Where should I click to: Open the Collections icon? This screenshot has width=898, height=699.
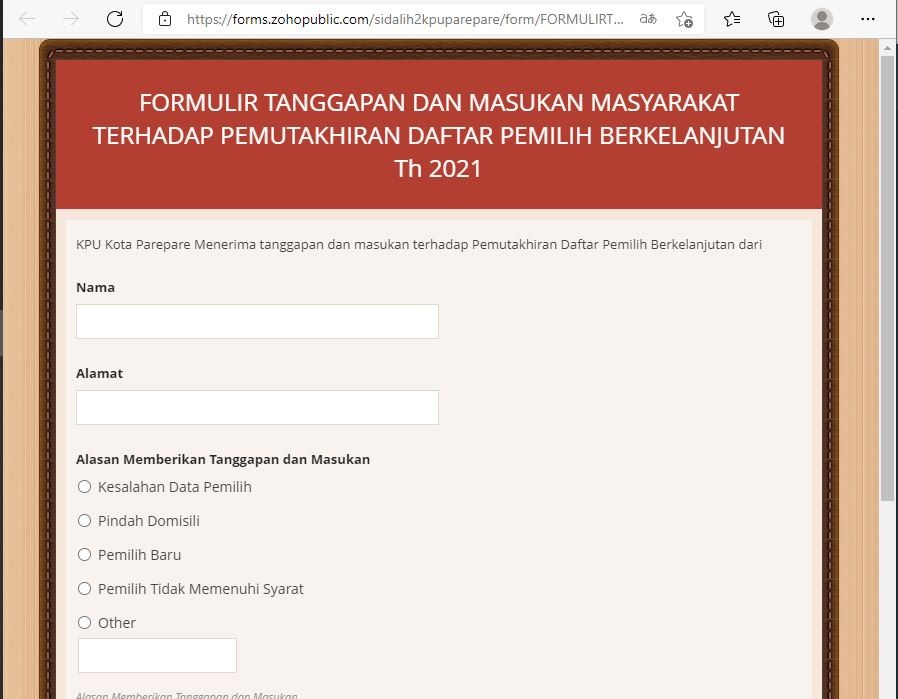tap(776, 19)
